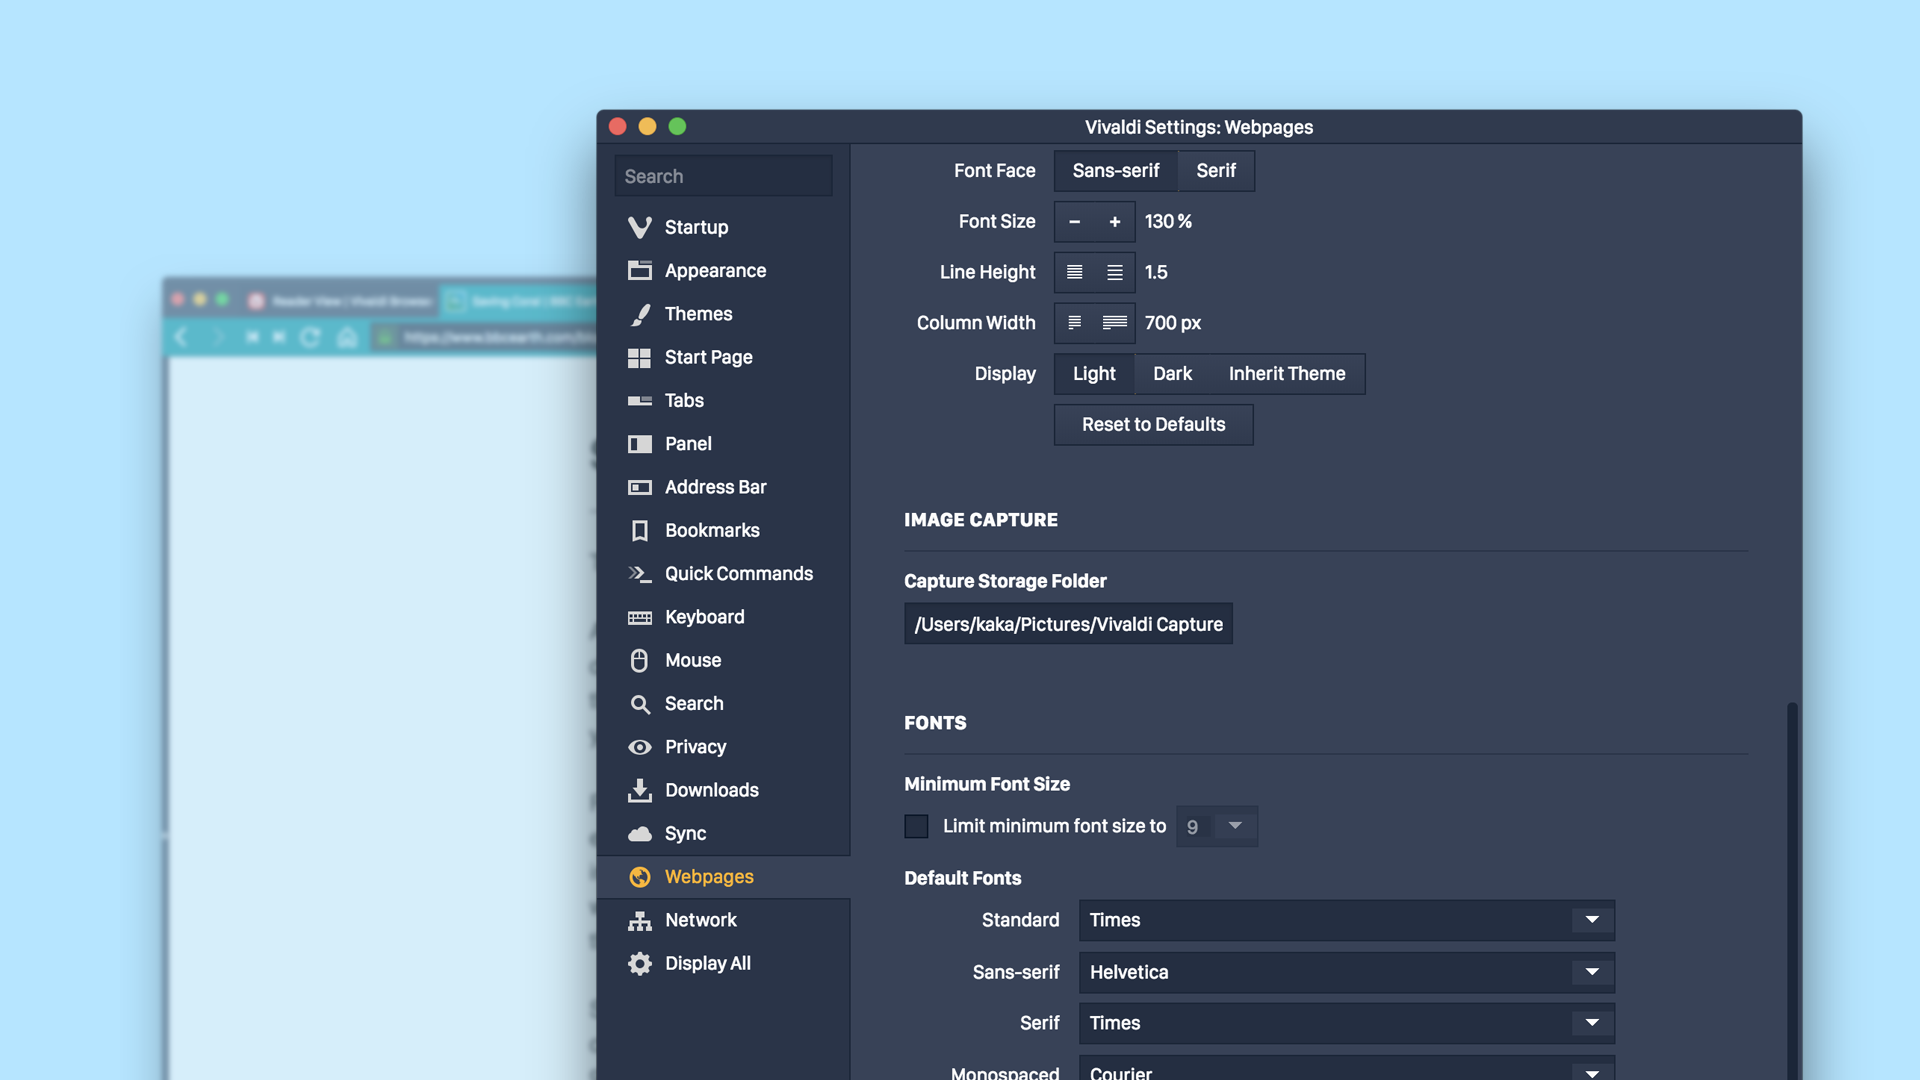Click the address bar icon in sidebar
The image size is (1920, 1080).
(x=640, y=487)
